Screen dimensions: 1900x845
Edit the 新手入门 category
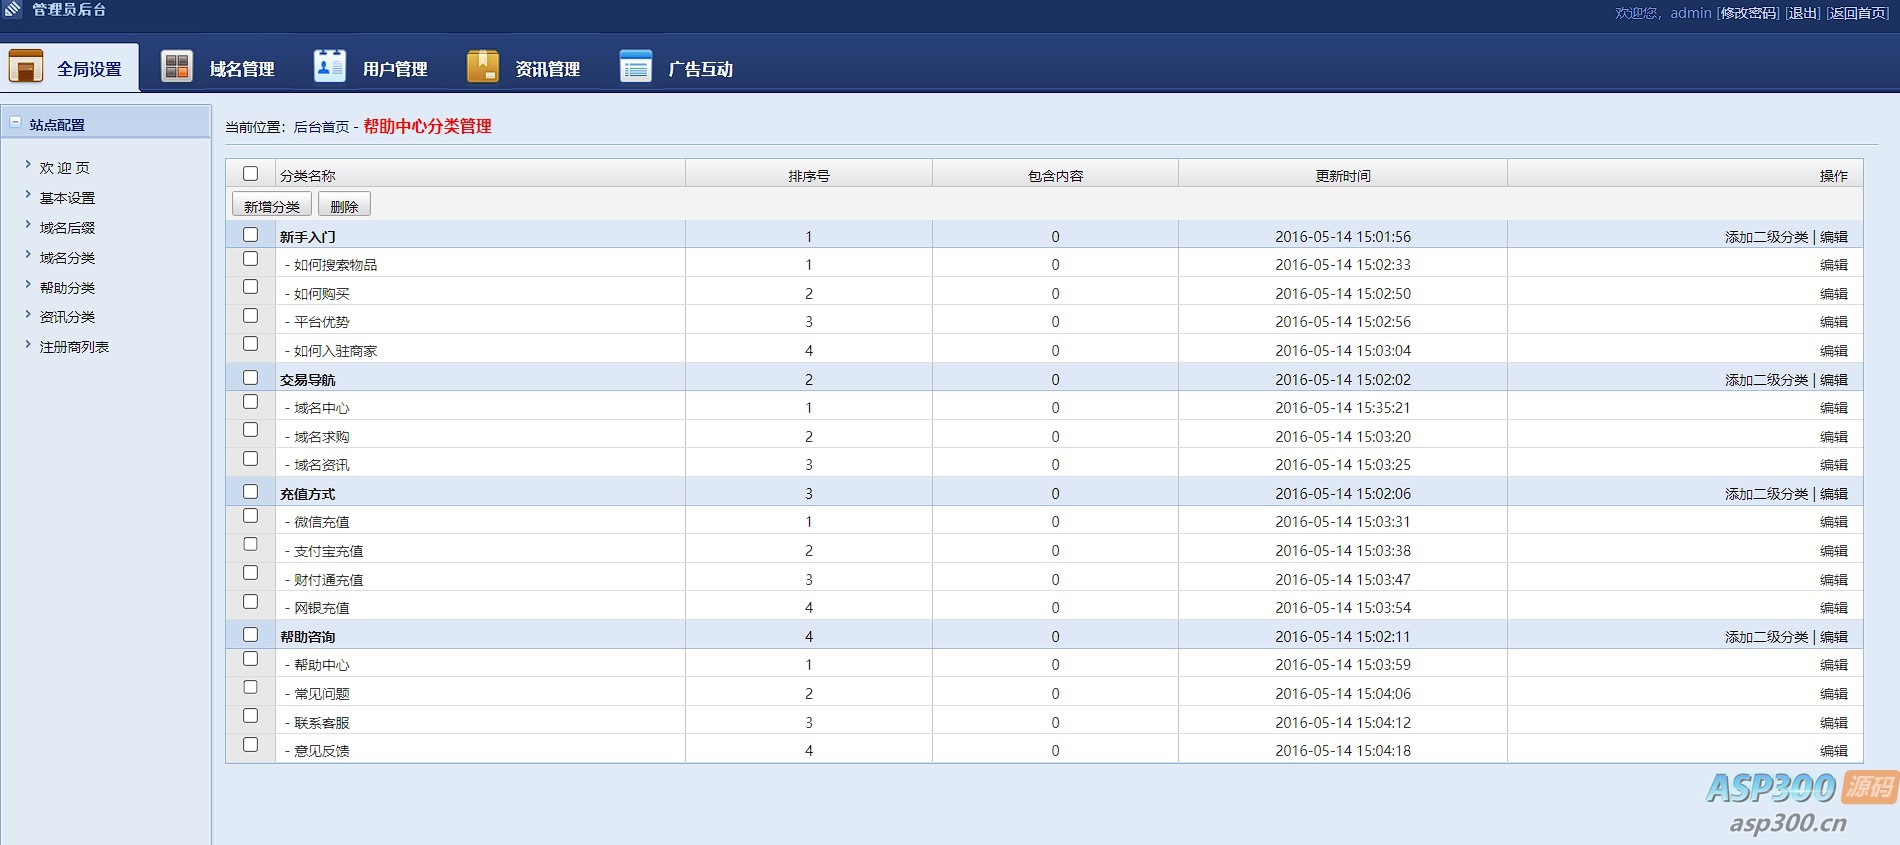pyautogui.click(x=1834, y=237)
